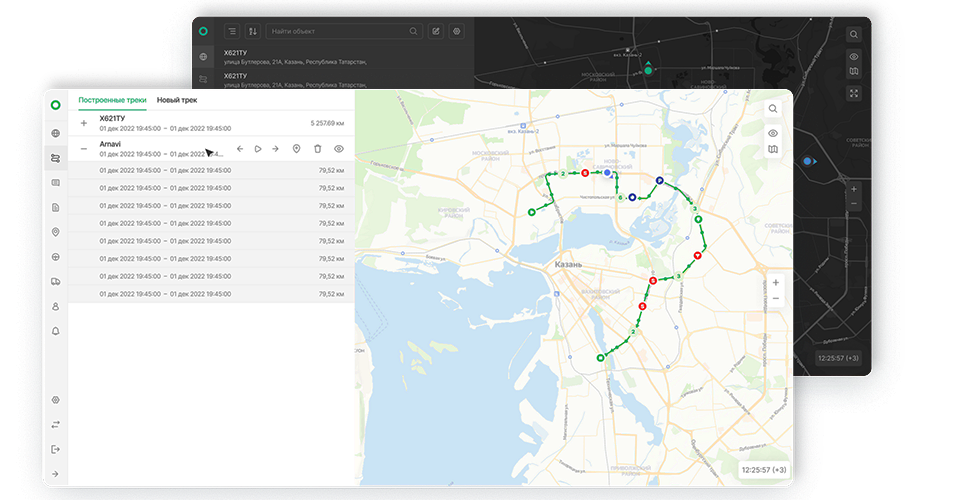The width and height of the screenshot is (960, 500).
Task: Switch to Новый трек tab
Action: (x=177, y=100)
